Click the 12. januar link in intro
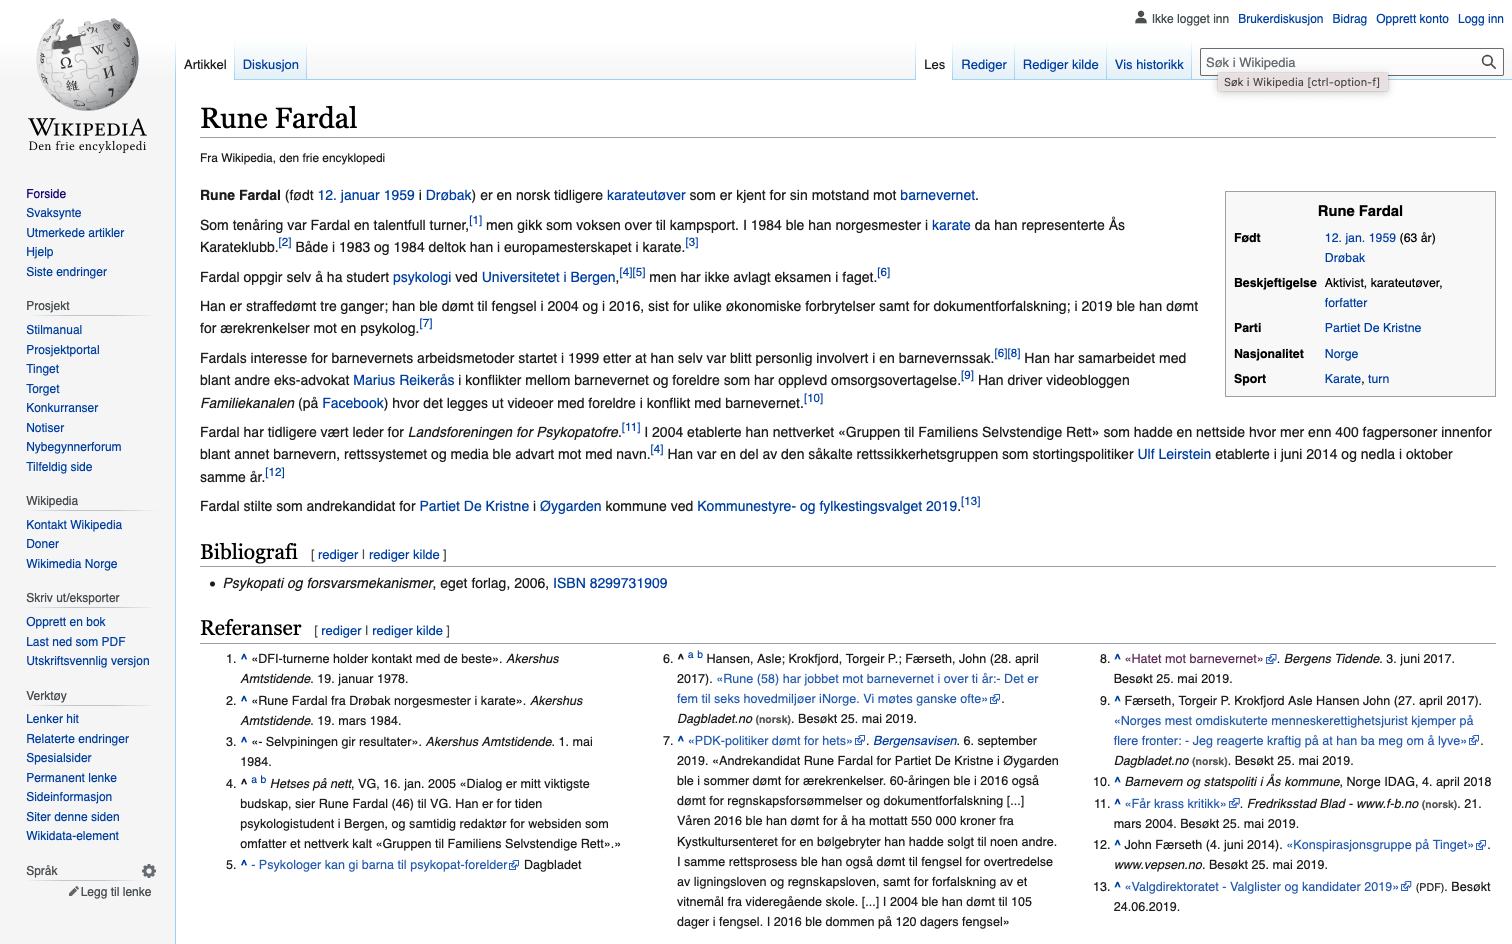 (349, 195)
